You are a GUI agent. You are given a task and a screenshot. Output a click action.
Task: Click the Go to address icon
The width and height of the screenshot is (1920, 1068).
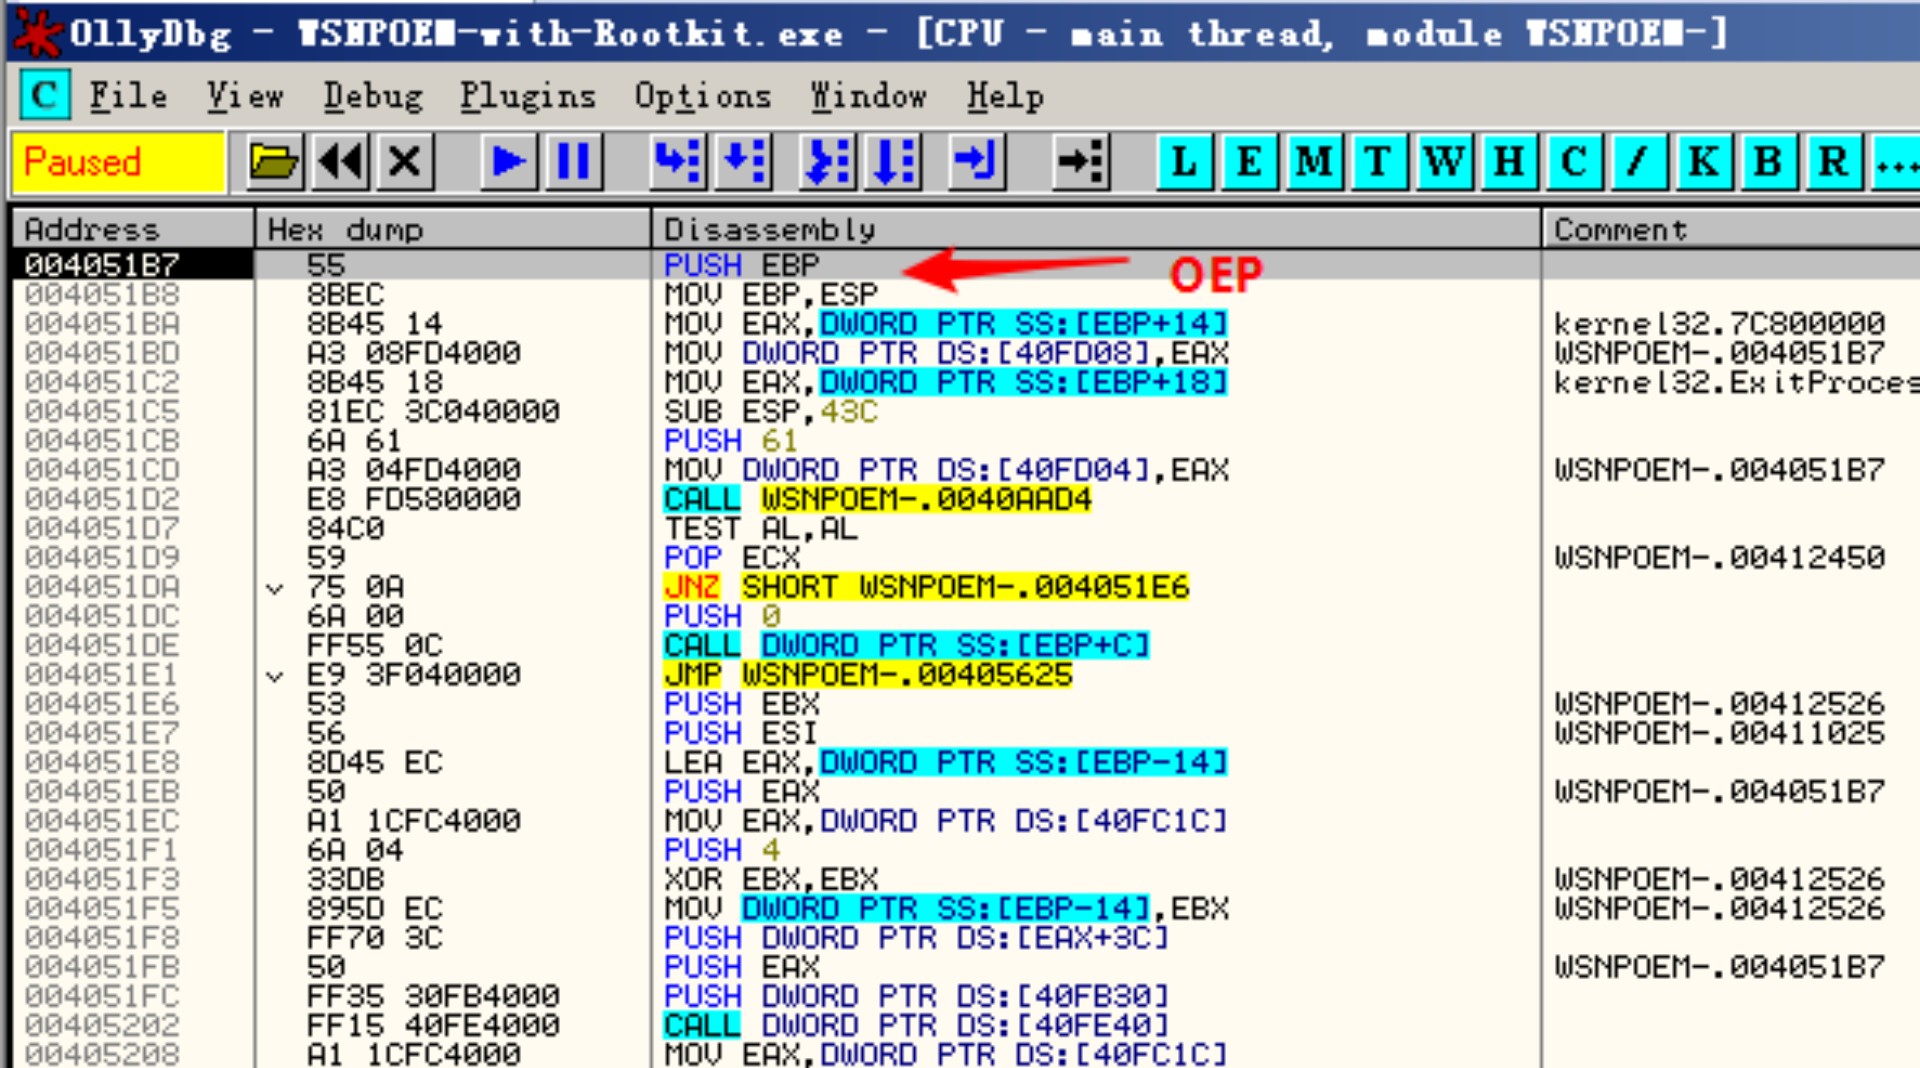[1081, 161]
